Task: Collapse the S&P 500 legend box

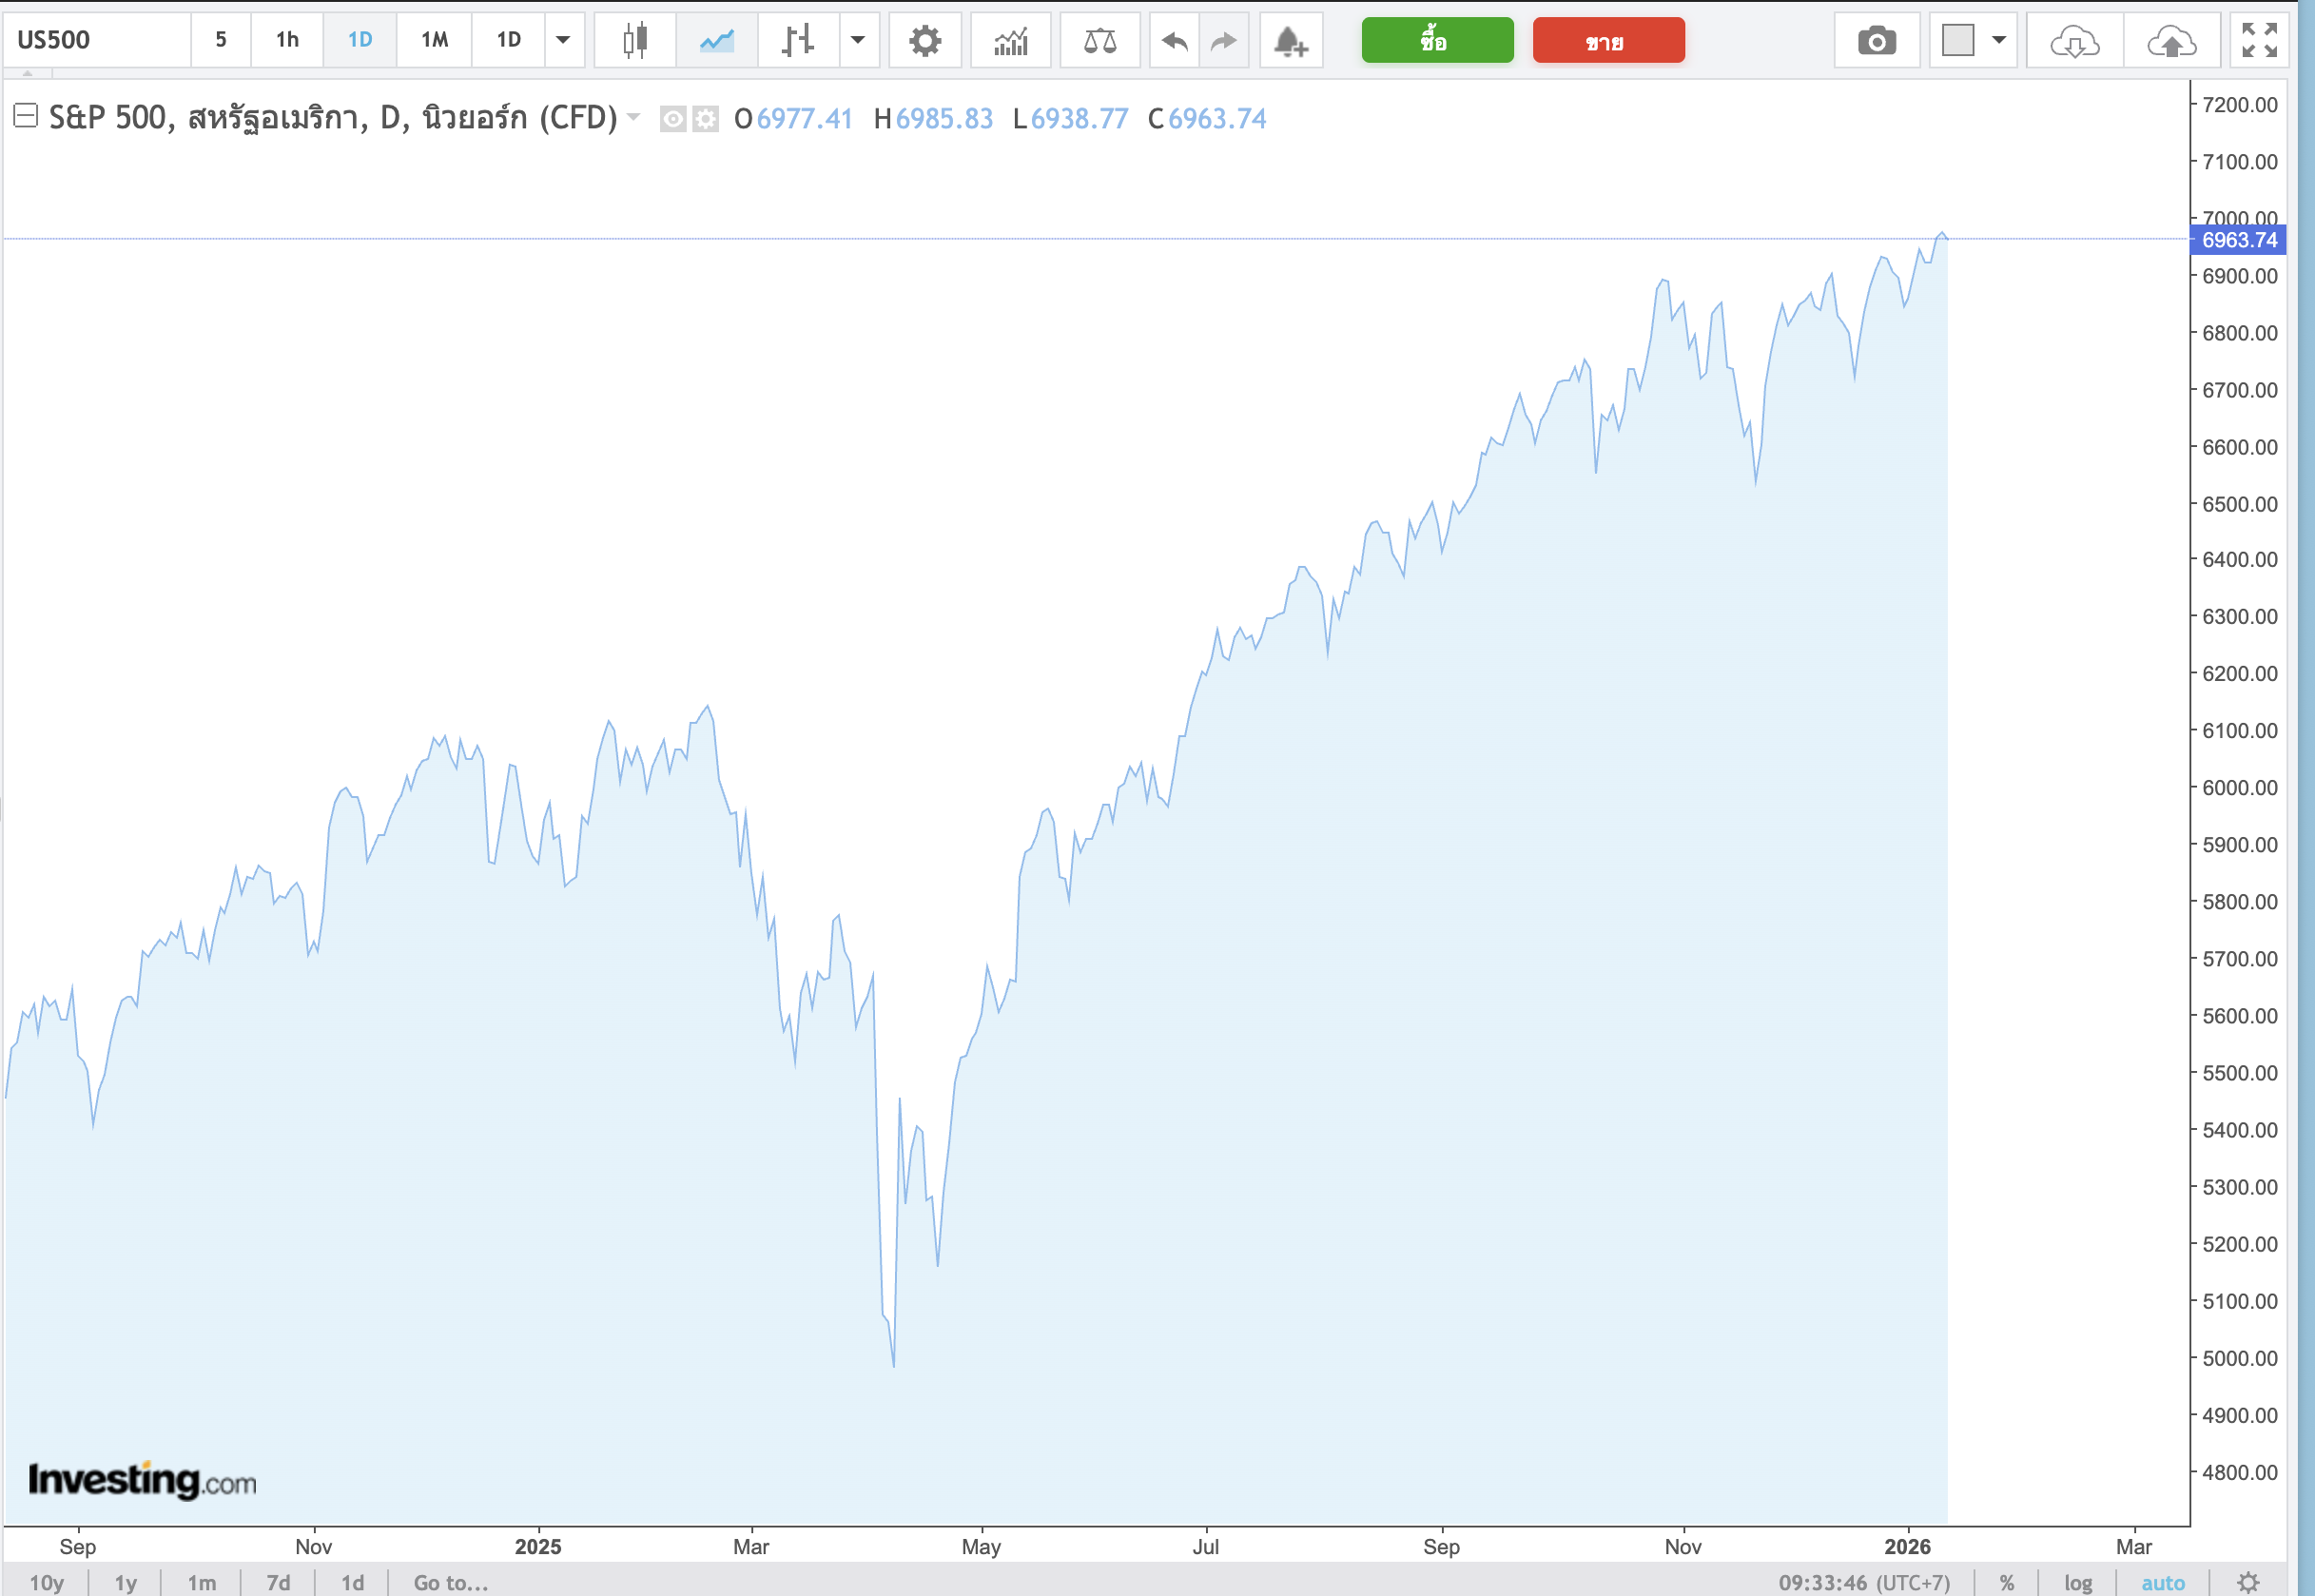Action: (25, 116)
